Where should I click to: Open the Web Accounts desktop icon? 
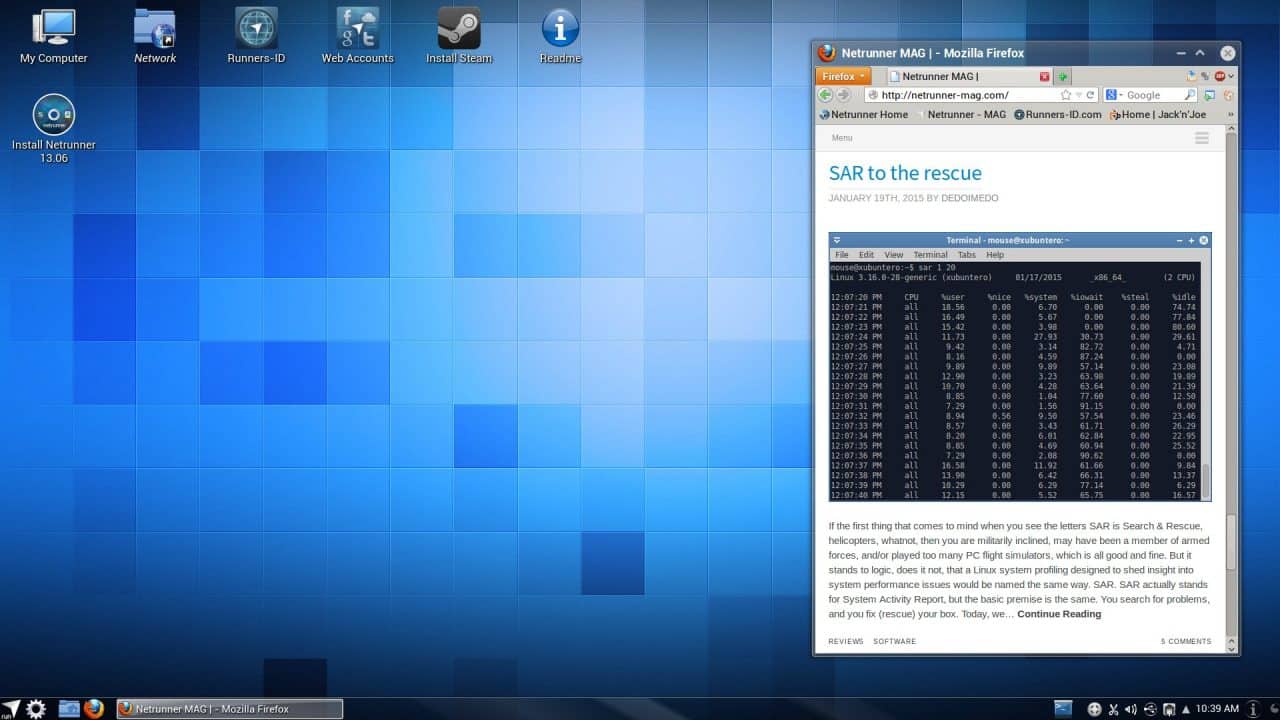pos(357,29)
